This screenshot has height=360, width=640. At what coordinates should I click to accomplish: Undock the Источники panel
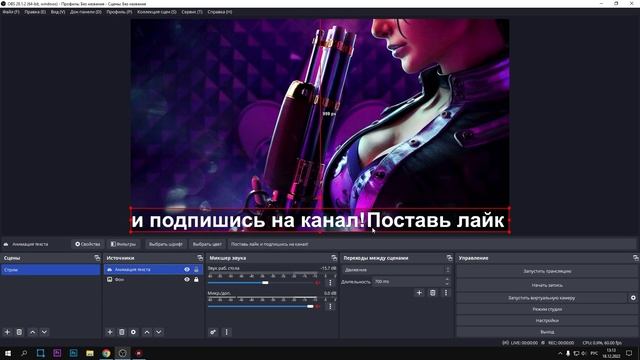(x=200, y=258)
